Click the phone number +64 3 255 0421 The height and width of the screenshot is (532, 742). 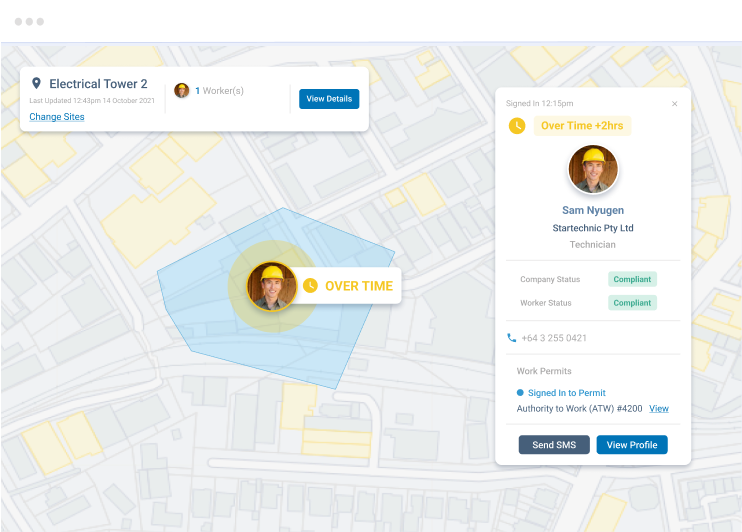tap(554, 338)
